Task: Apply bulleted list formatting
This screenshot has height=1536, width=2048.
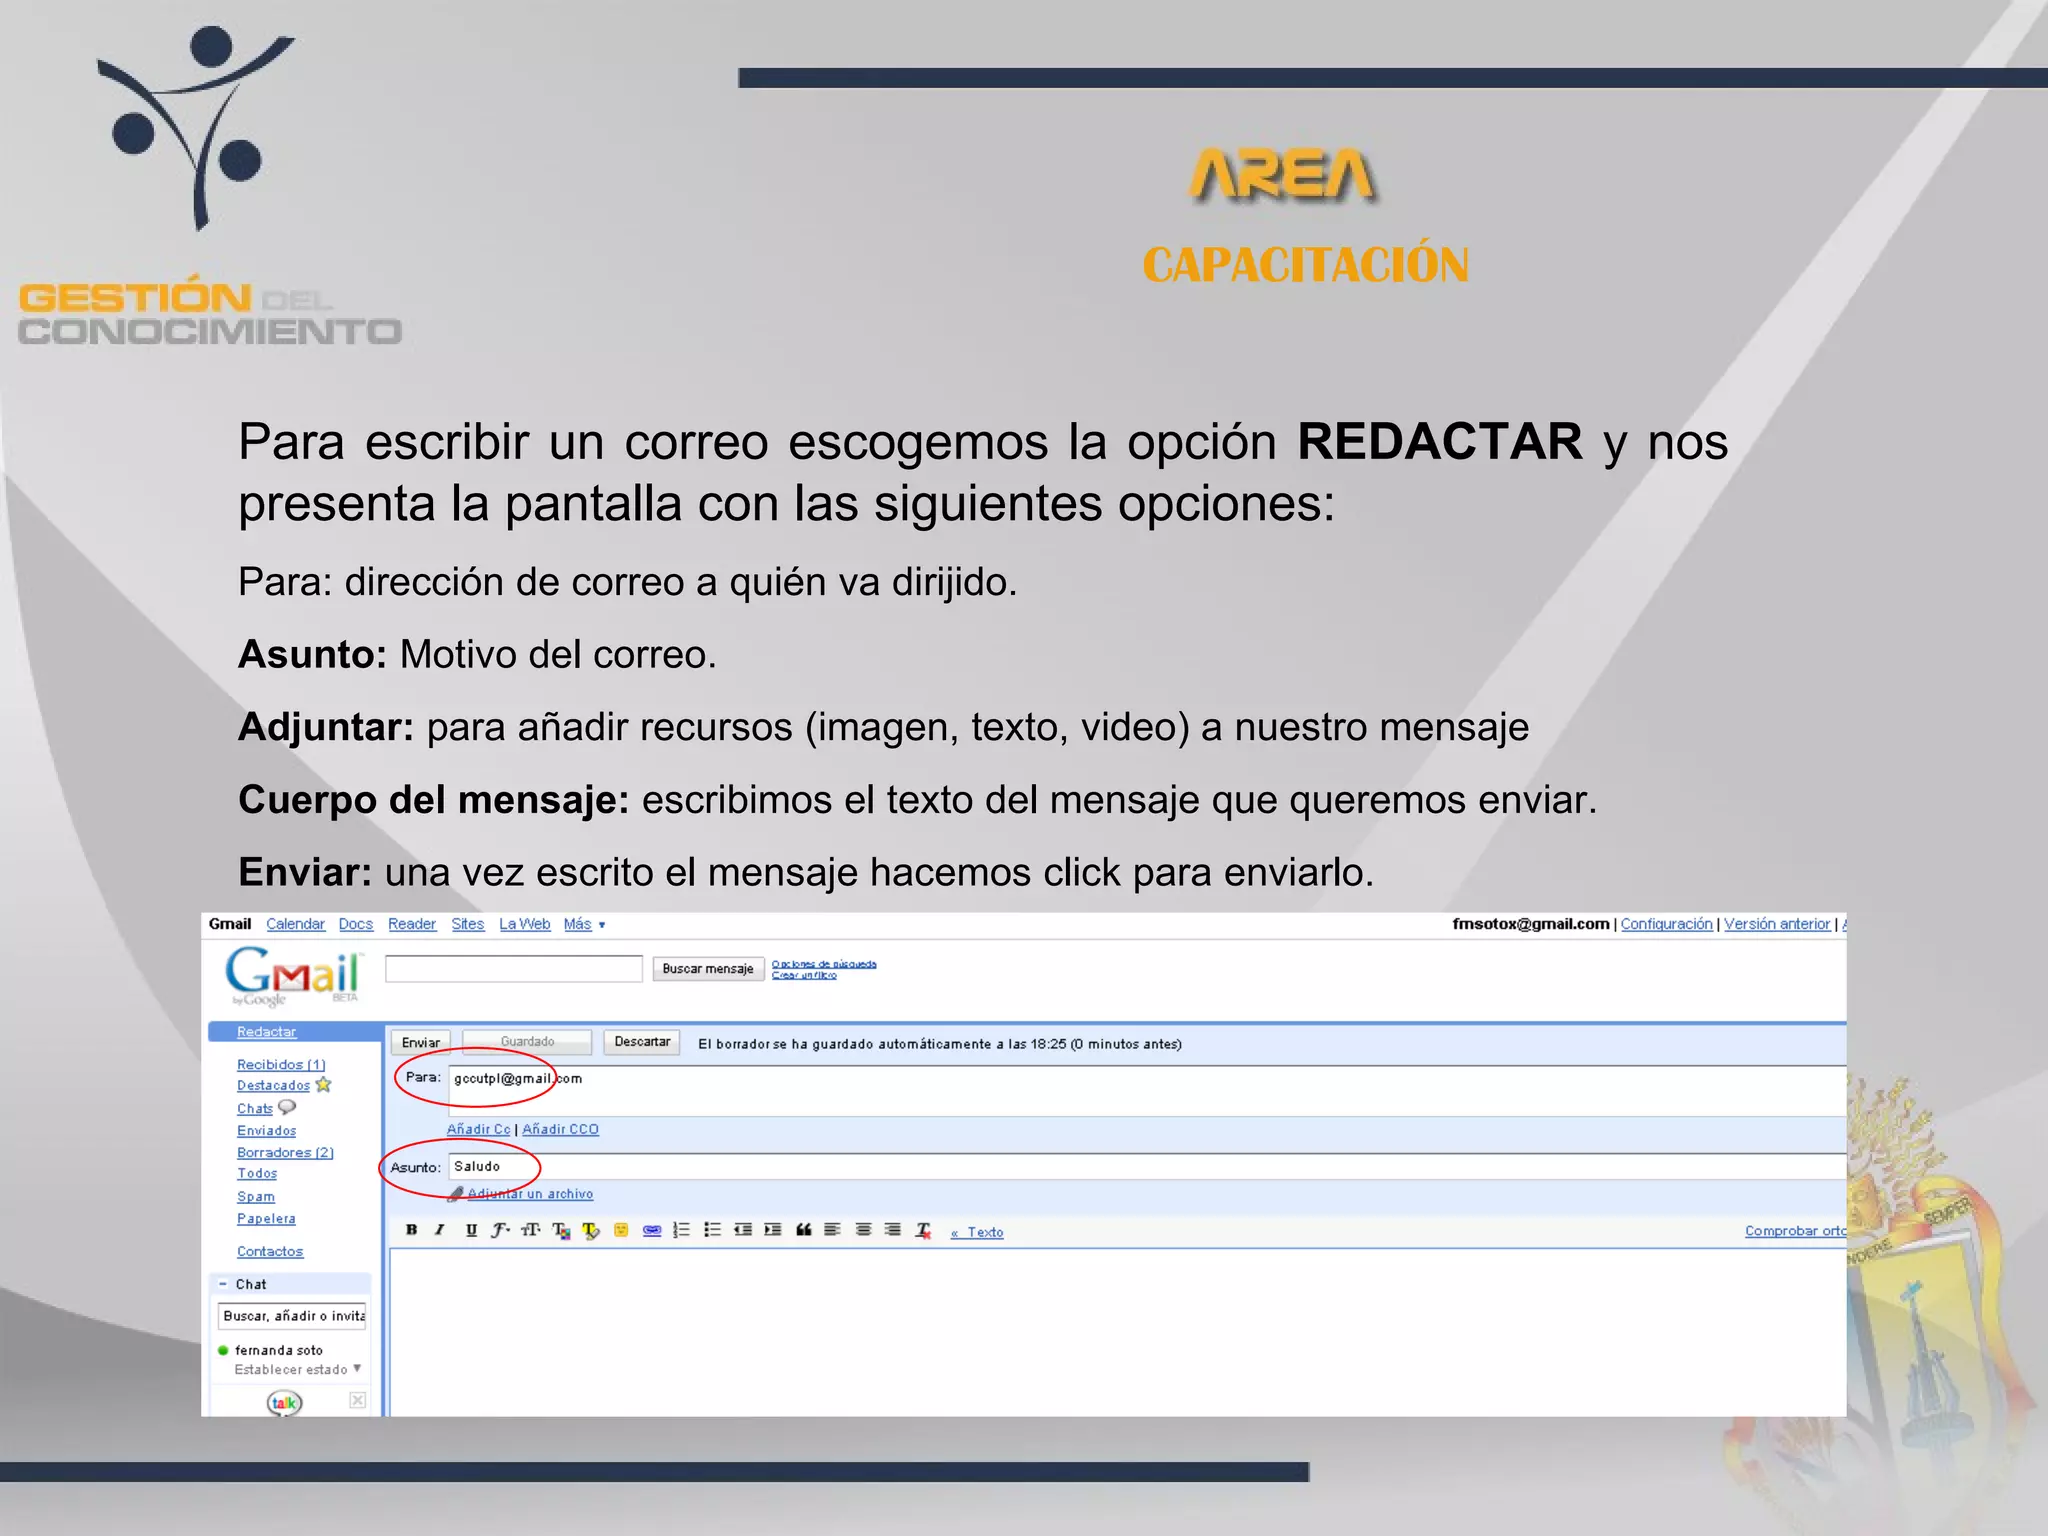Action: click(x=712, y=1230)
